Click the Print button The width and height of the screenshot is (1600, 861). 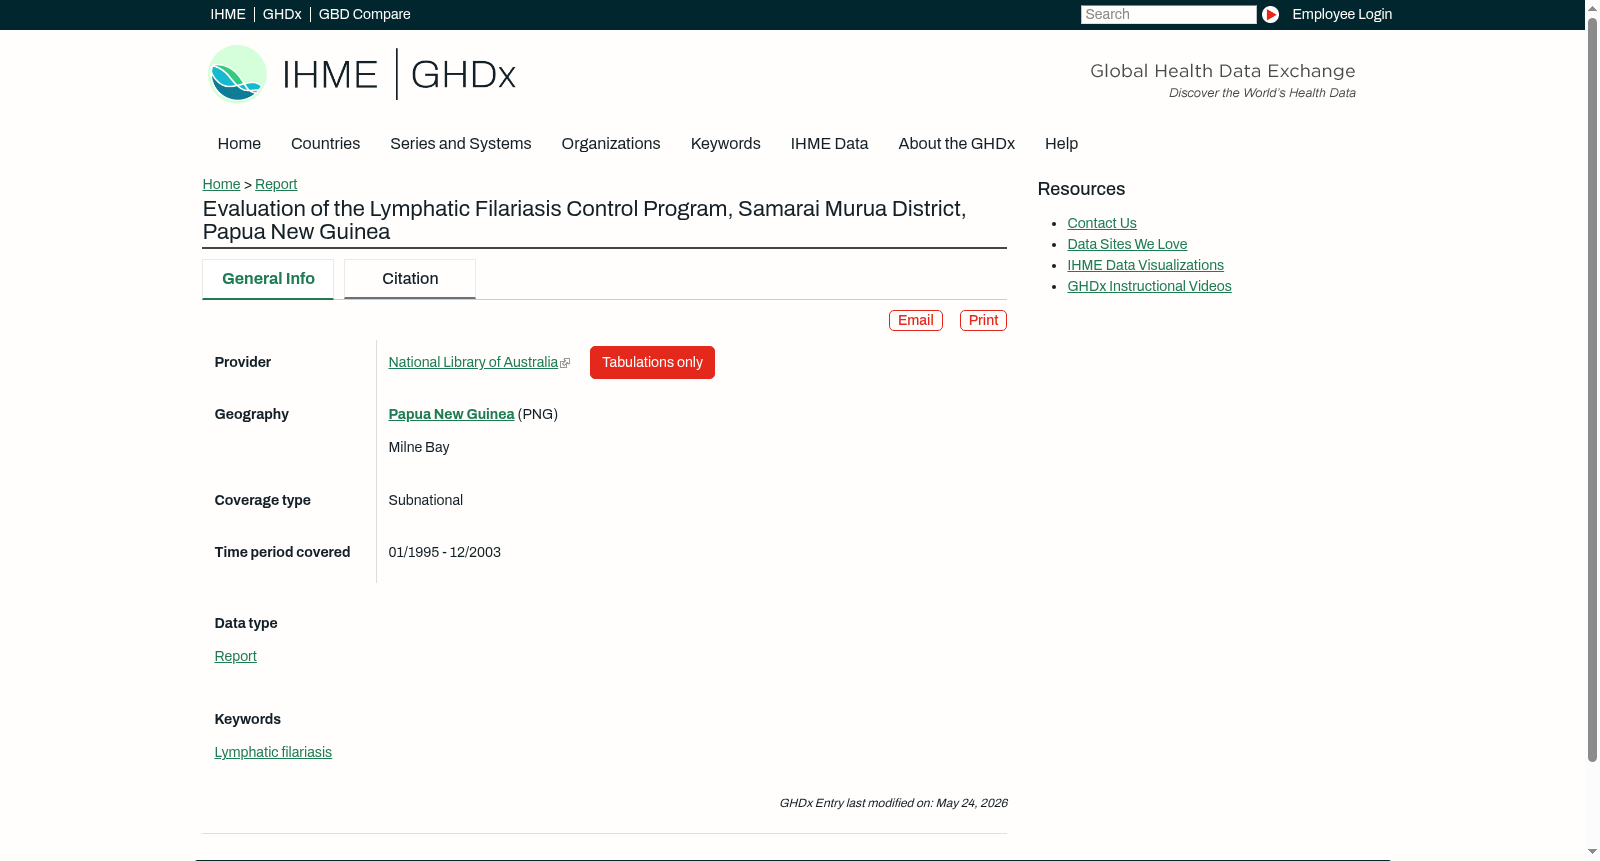pos(983,320)
